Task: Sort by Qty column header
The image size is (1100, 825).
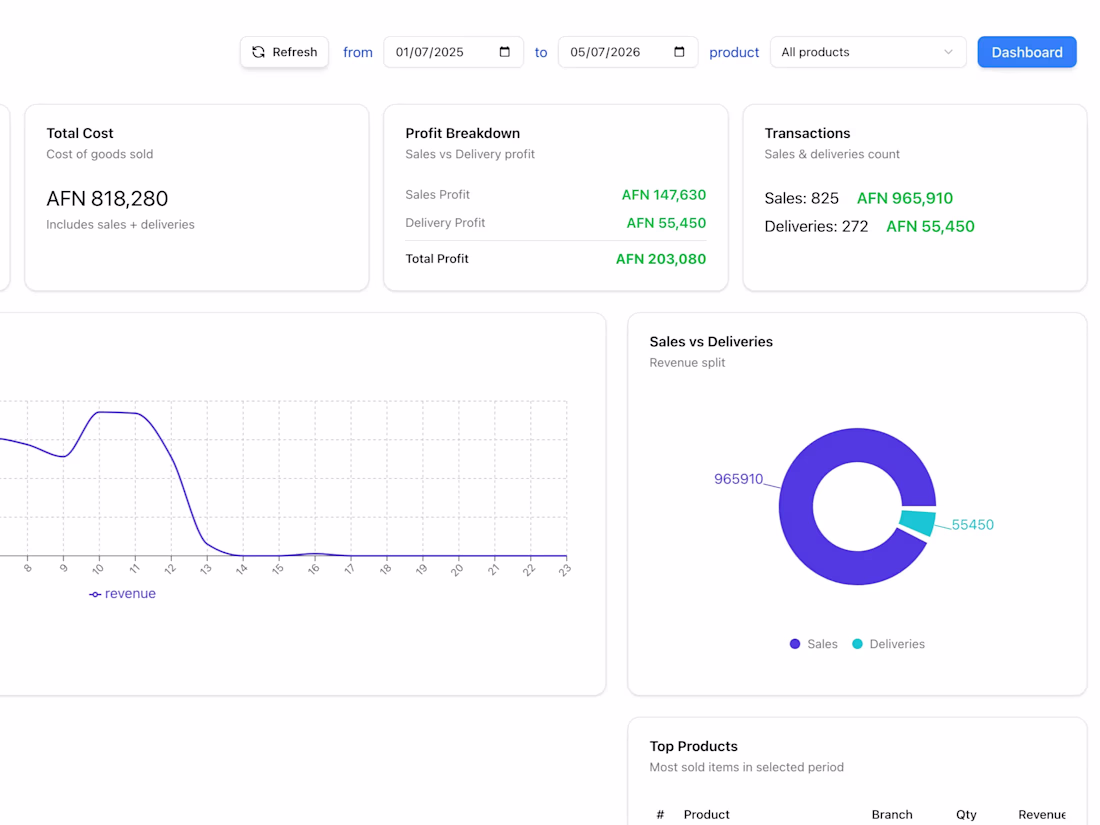Action: click(x=966, y=814)
